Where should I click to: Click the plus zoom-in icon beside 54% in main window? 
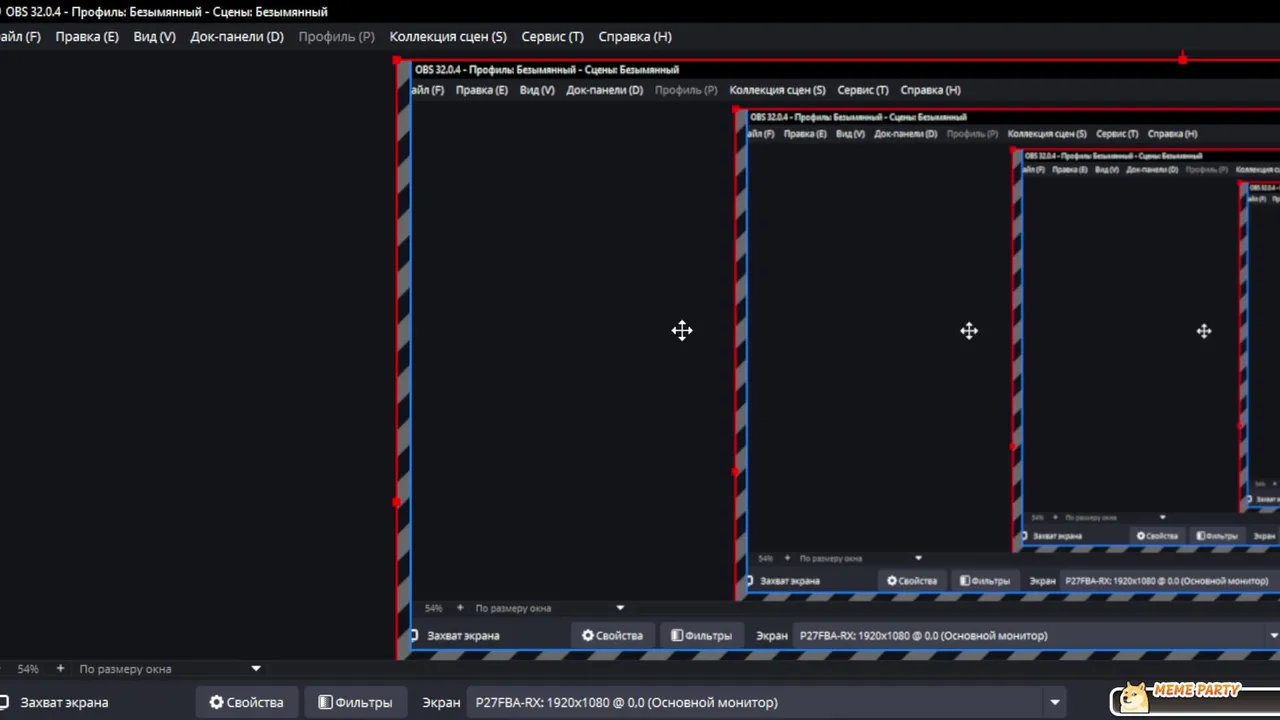60,668
